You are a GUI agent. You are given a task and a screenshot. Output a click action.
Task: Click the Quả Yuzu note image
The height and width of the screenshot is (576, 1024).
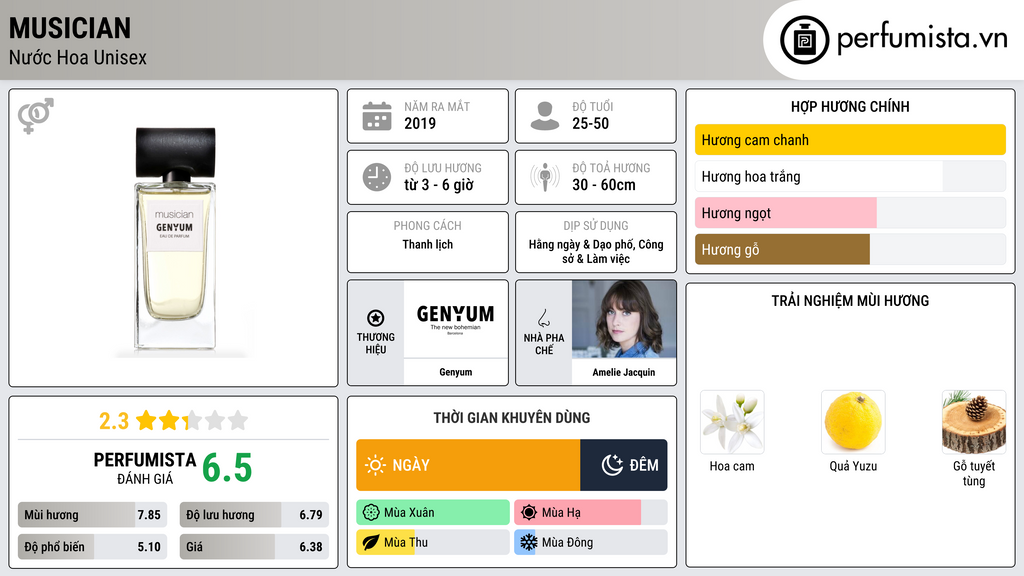click(853, 423)
